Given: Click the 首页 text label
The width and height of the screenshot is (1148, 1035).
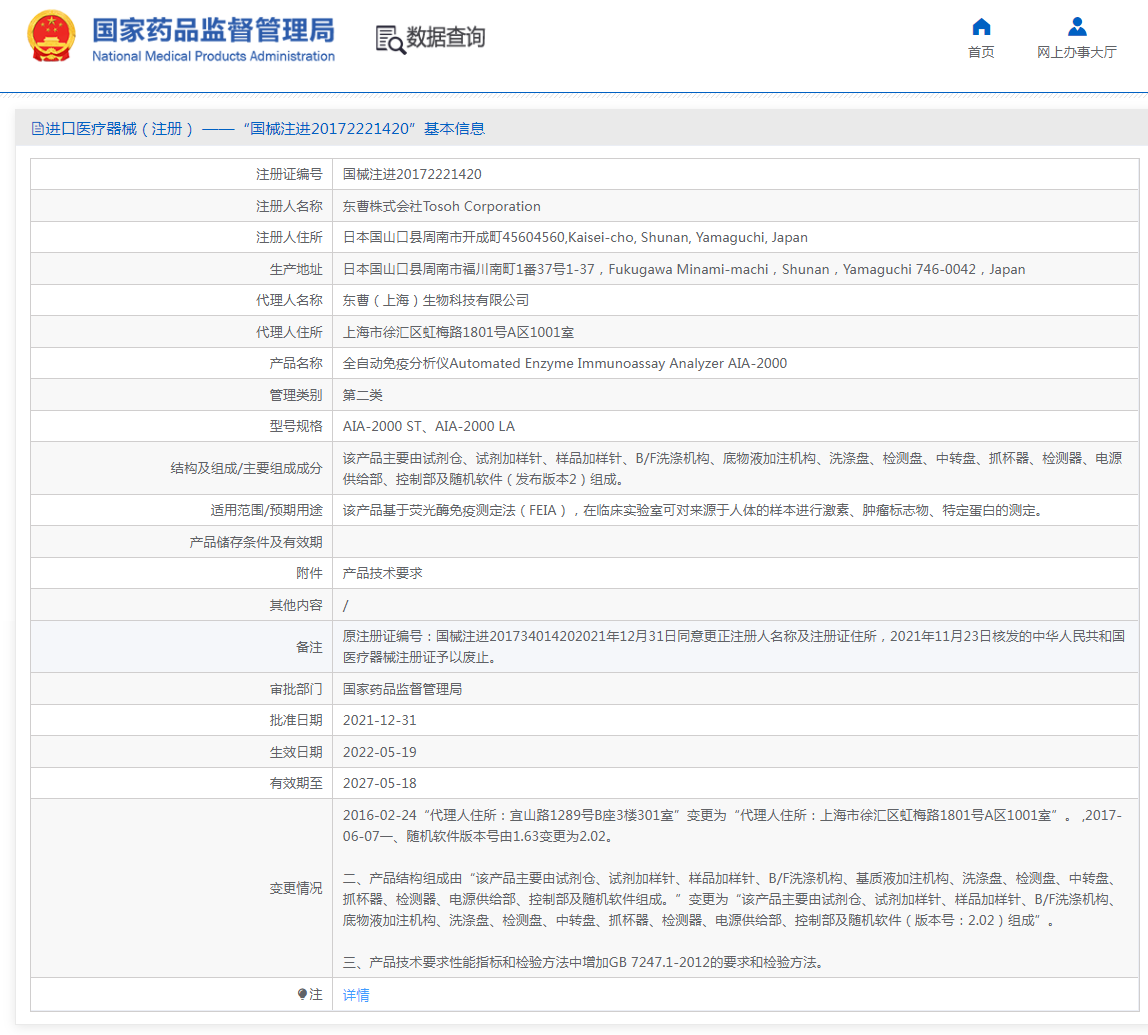Looking at the screenshot, I should click(x=981, y=52).
